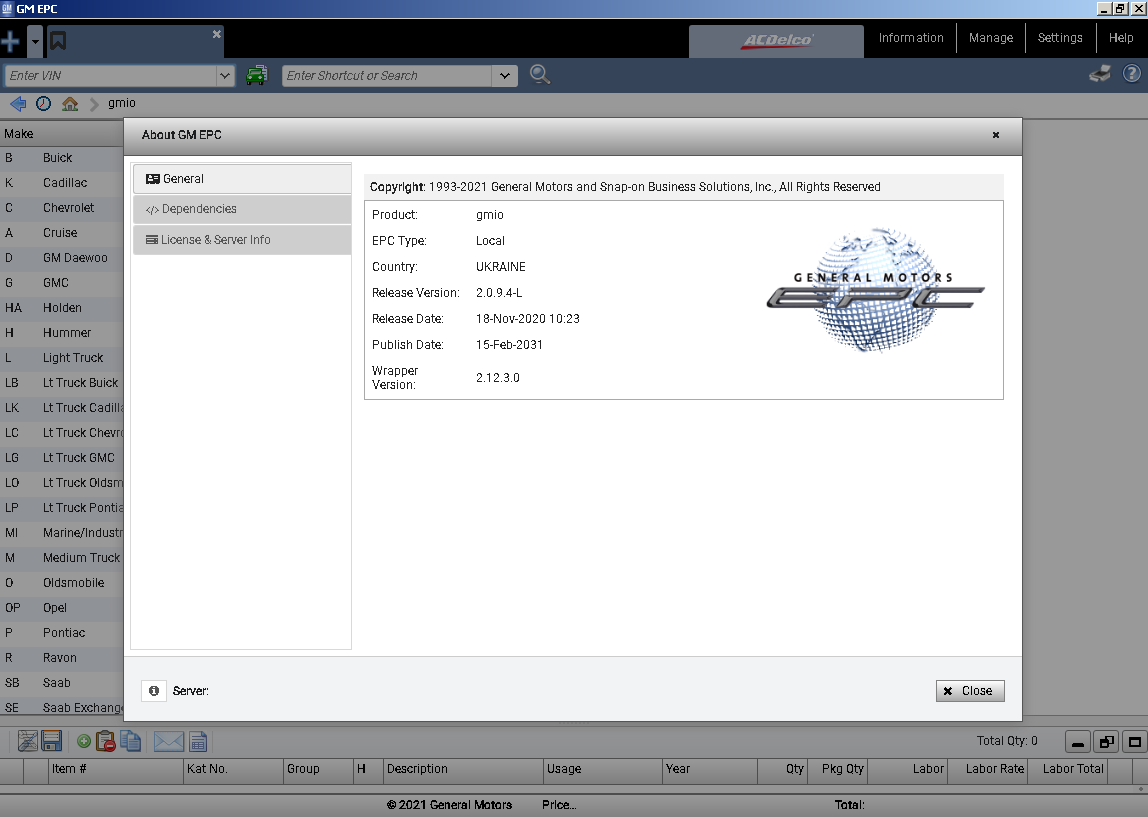
Task: Select Chevrolet in Make list
Action: (62, 208)
